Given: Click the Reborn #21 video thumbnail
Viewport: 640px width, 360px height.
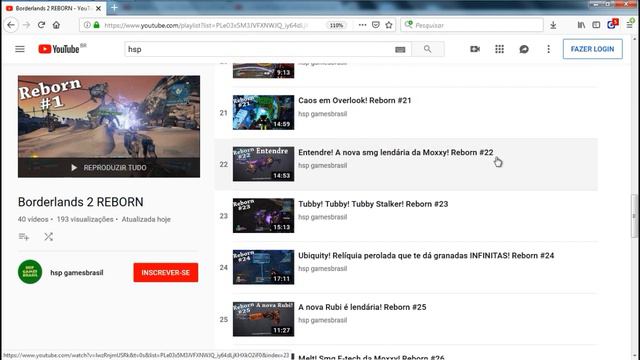Looking at the screenshot, I should click(x=263, y=112).
